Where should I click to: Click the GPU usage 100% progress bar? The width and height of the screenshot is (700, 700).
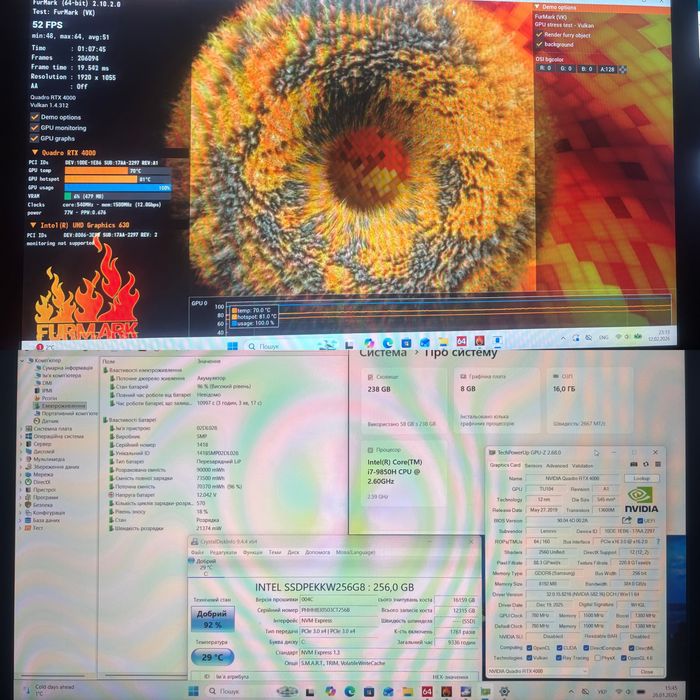tap(118, 188)
